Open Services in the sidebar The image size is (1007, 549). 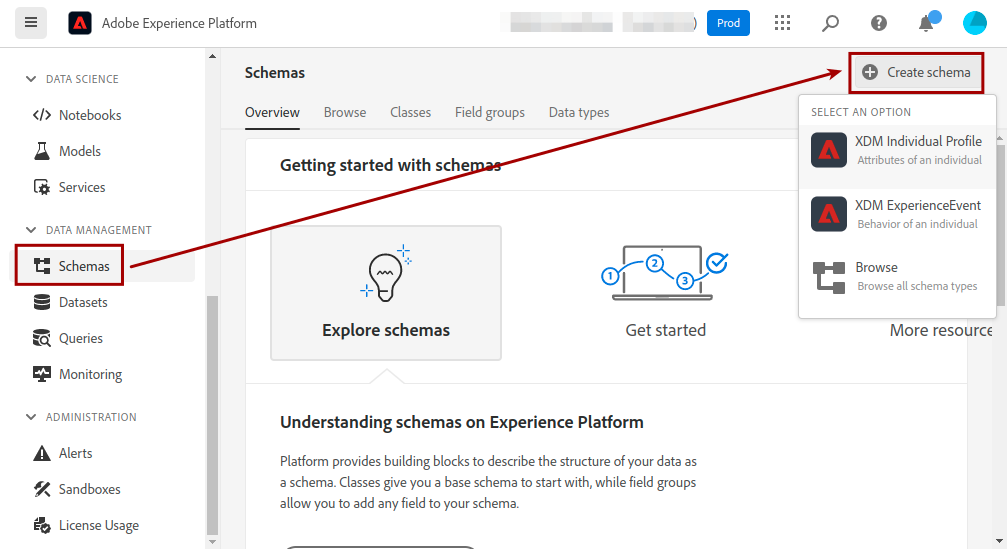click(69, 187)
